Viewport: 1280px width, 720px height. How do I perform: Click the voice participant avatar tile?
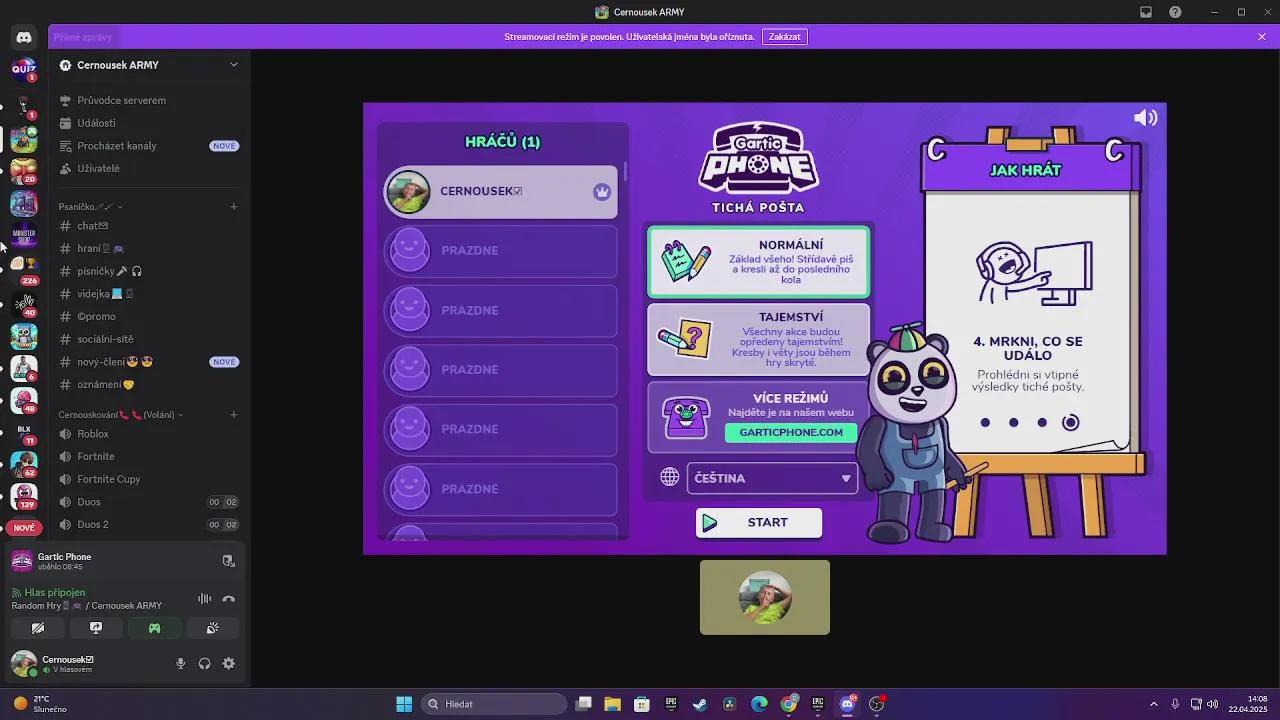pyautogui.click(x=765, y=597)
